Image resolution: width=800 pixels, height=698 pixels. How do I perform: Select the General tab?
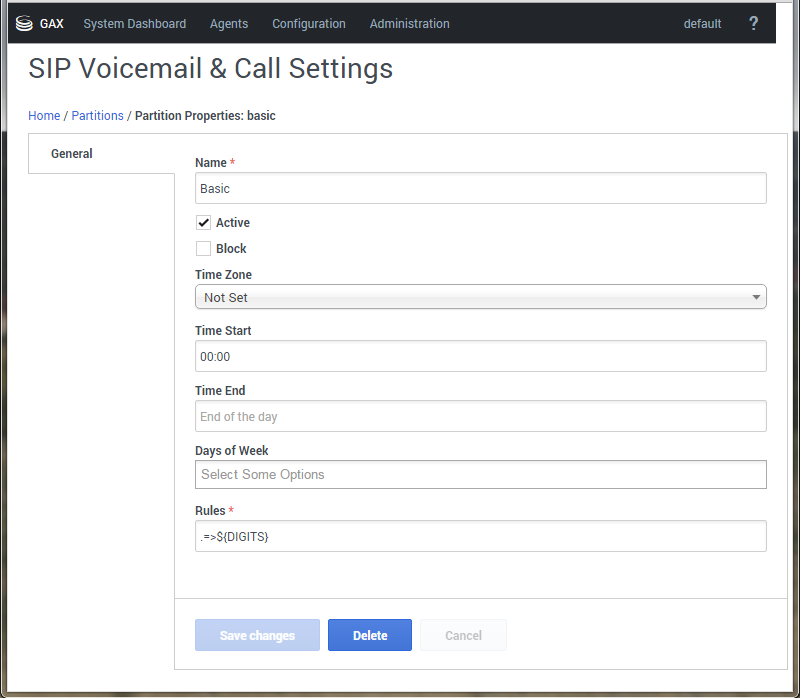(72, 154)
